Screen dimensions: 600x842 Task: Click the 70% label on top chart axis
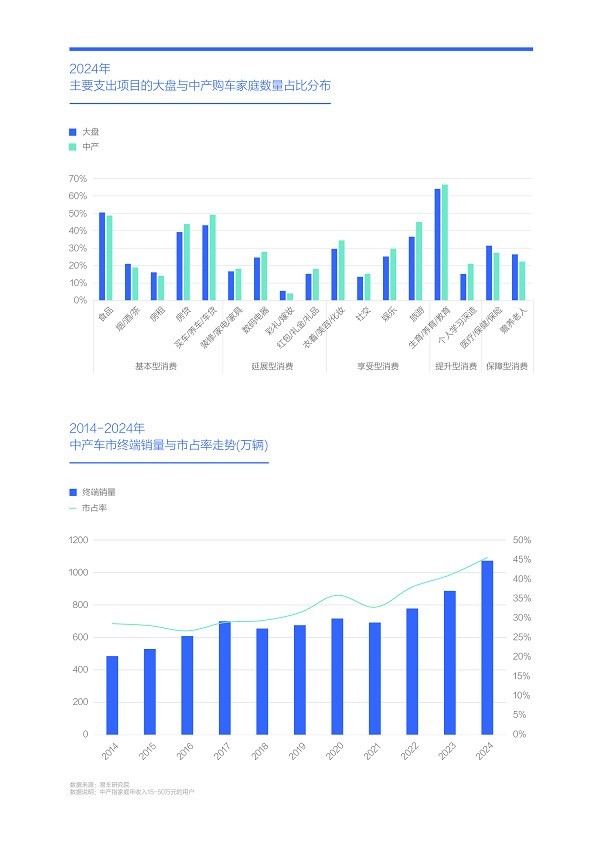point(77,178)
